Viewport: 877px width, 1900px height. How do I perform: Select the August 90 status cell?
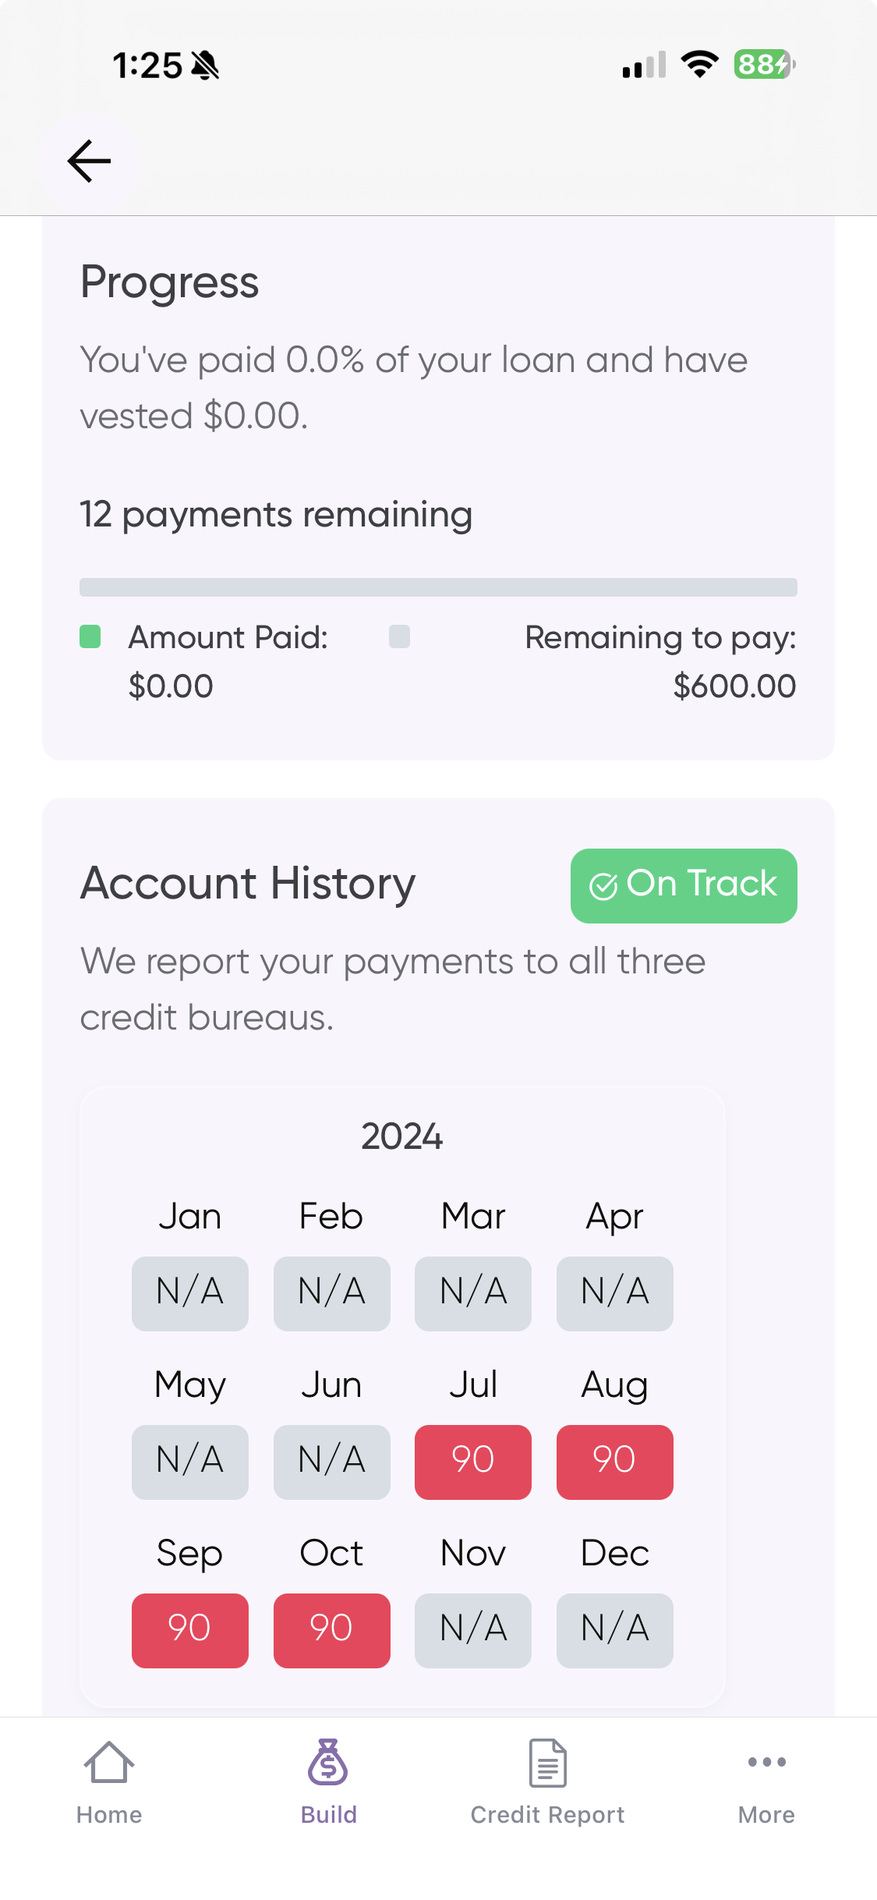[615, 1461]
